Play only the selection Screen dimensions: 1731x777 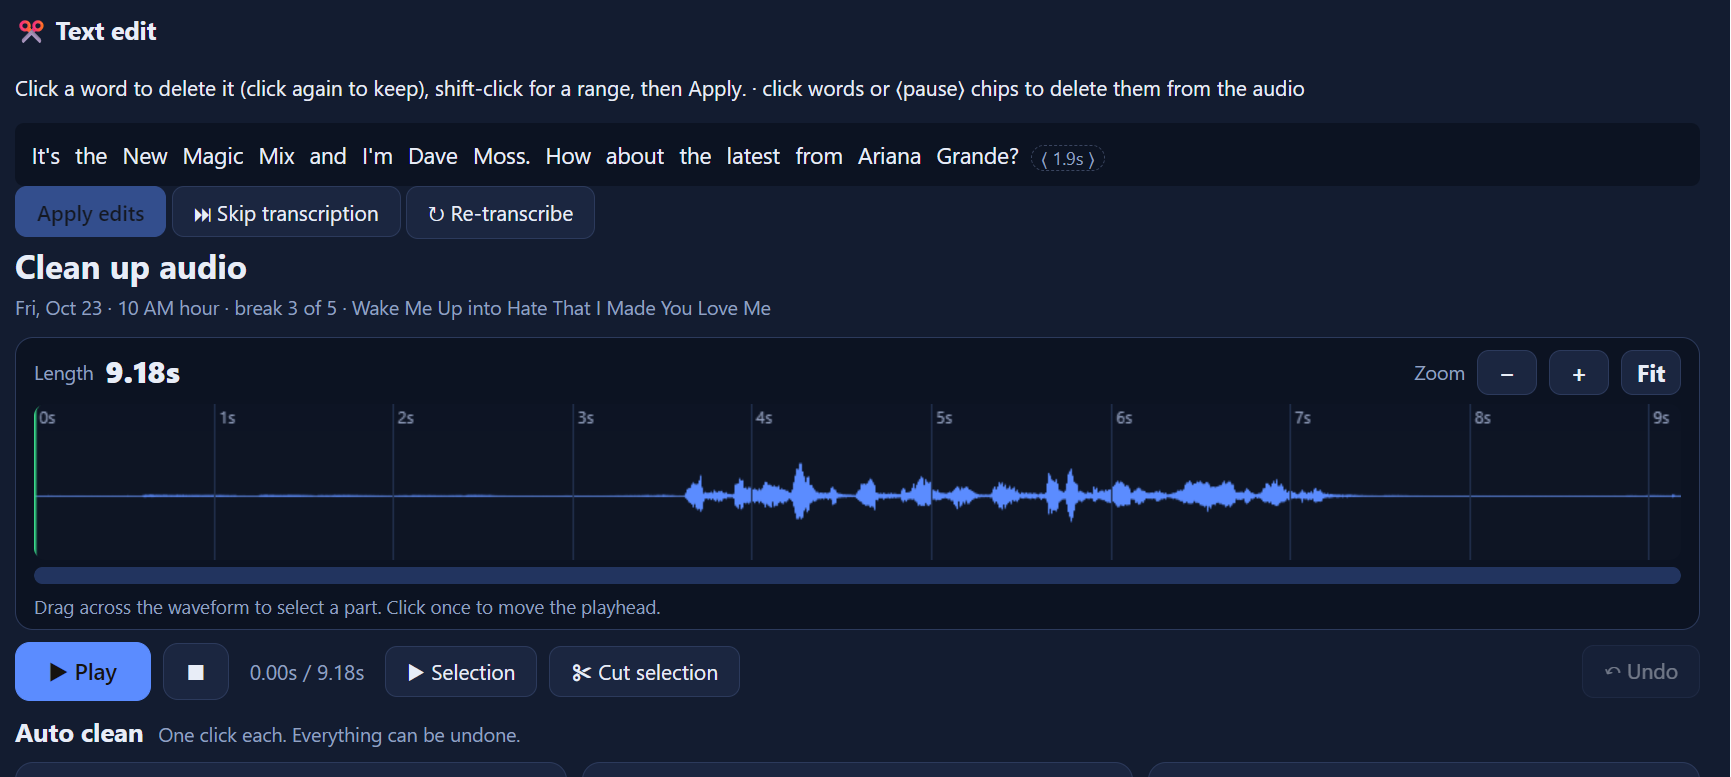(x=461, y=672)
